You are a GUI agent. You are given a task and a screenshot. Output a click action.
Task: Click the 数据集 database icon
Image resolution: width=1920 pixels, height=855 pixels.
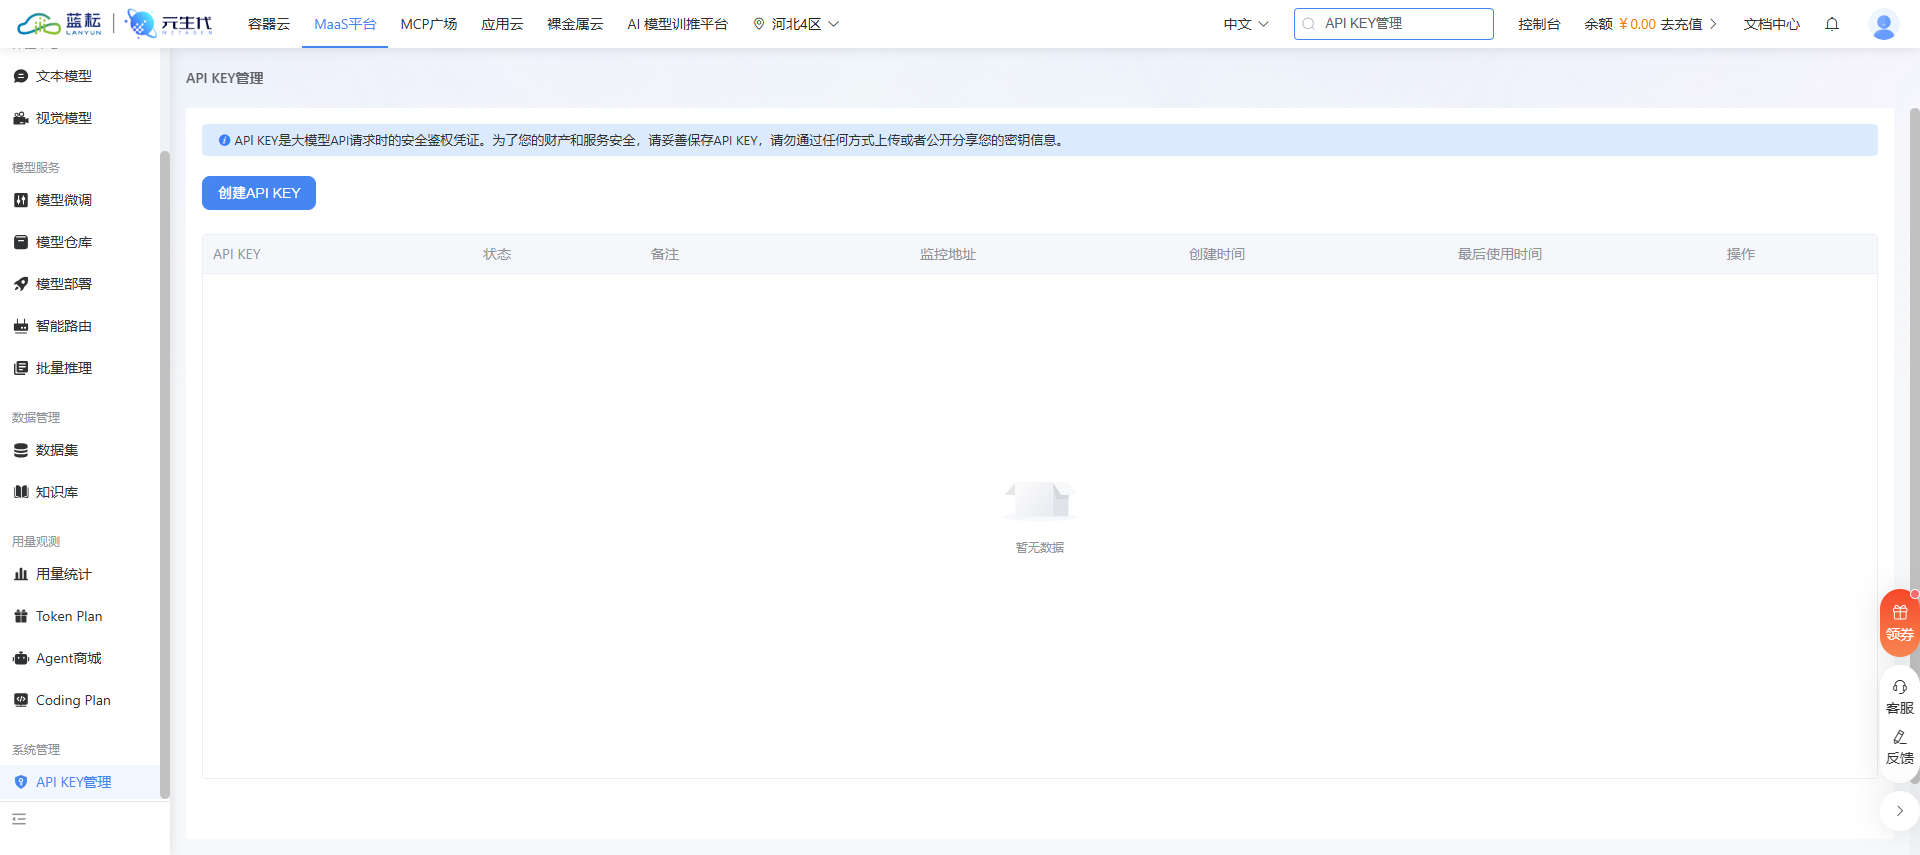pos(21,450)
